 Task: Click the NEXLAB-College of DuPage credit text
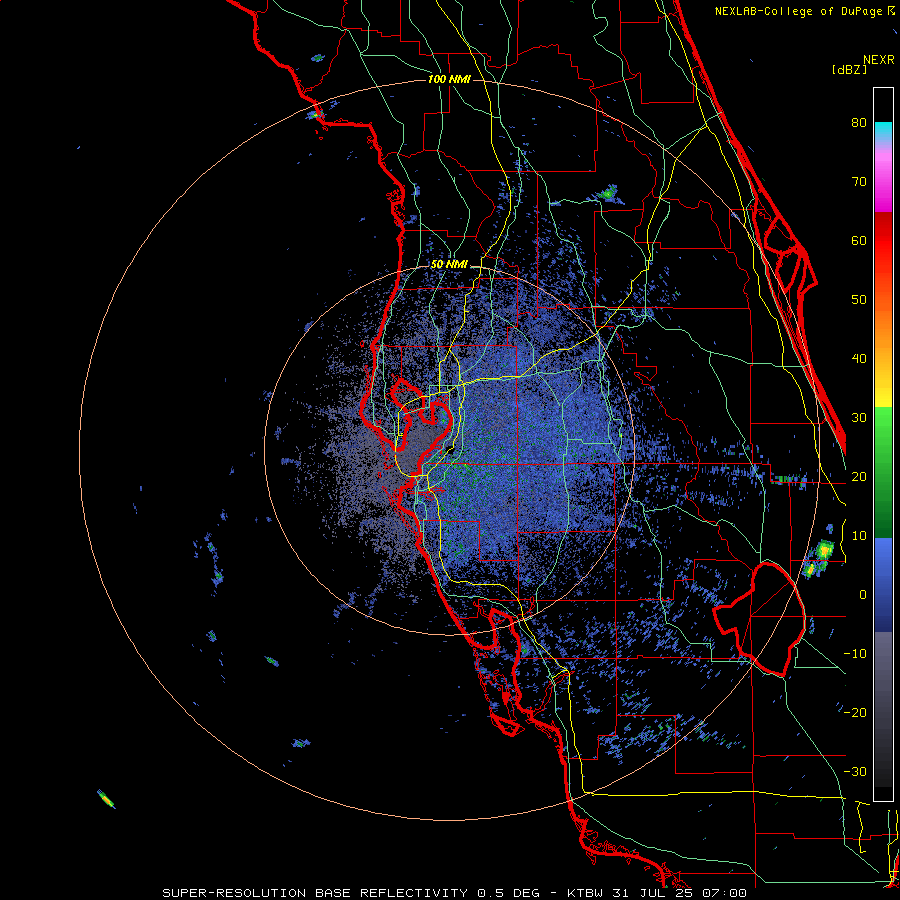(799, 11)
